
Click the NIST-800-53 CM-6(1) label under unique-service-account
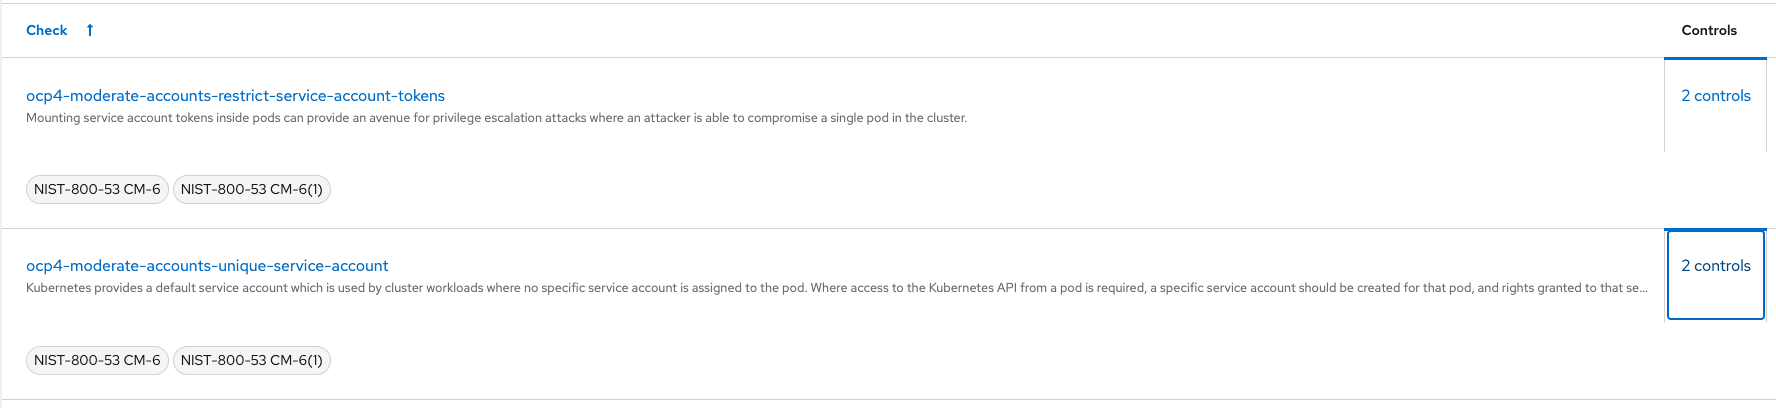point(251,360)
